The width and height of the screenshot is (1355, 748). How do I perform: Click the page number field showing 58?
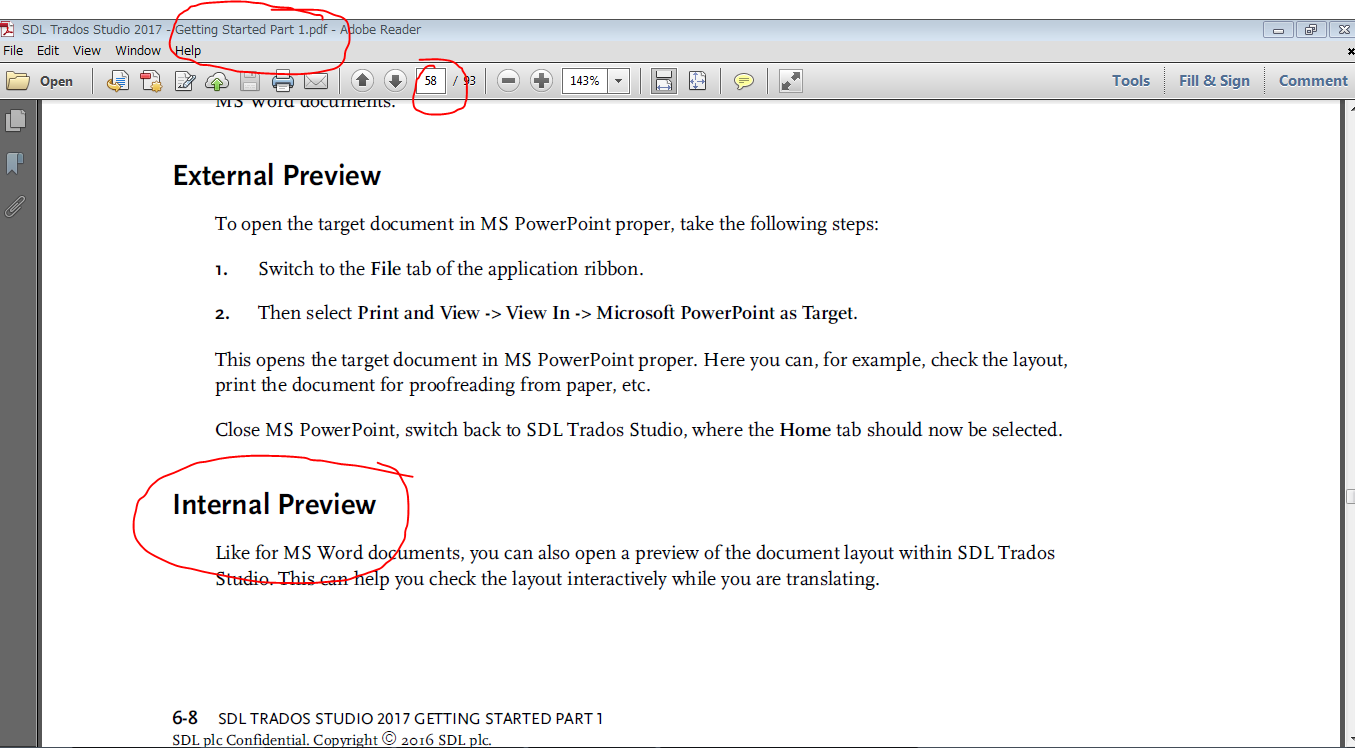(431, 81)
